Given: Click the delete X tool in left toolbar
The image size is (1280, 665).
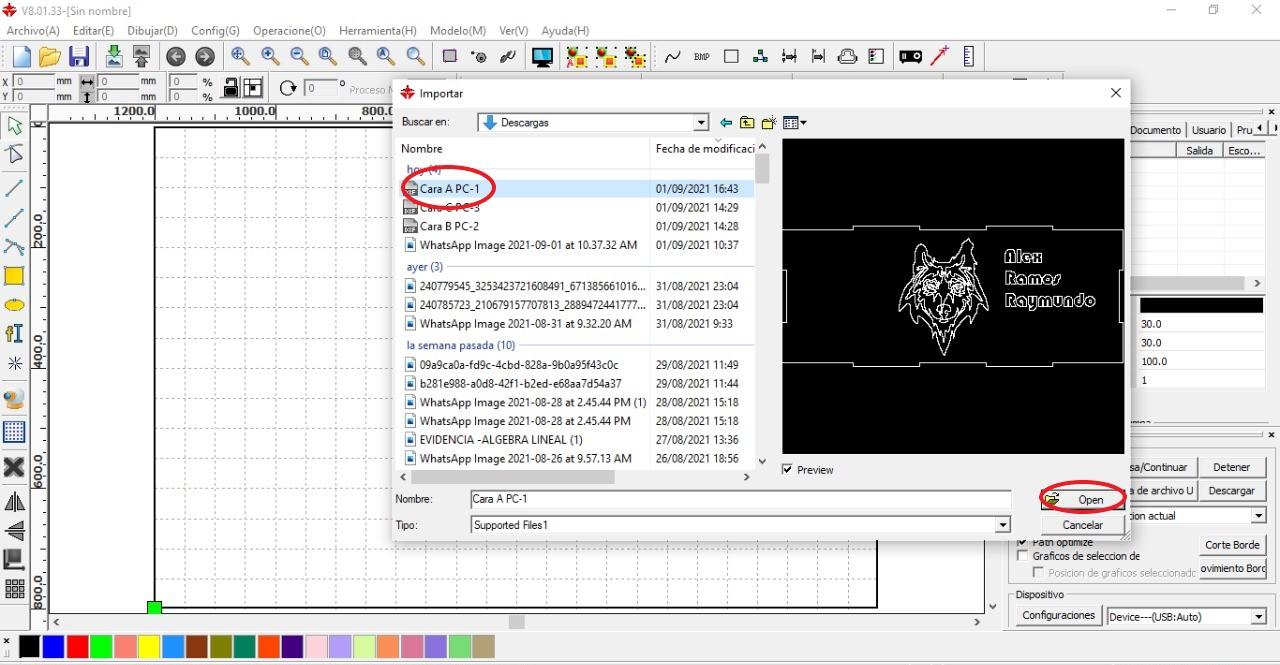Looking at the screenshot, I should (14, 467).
